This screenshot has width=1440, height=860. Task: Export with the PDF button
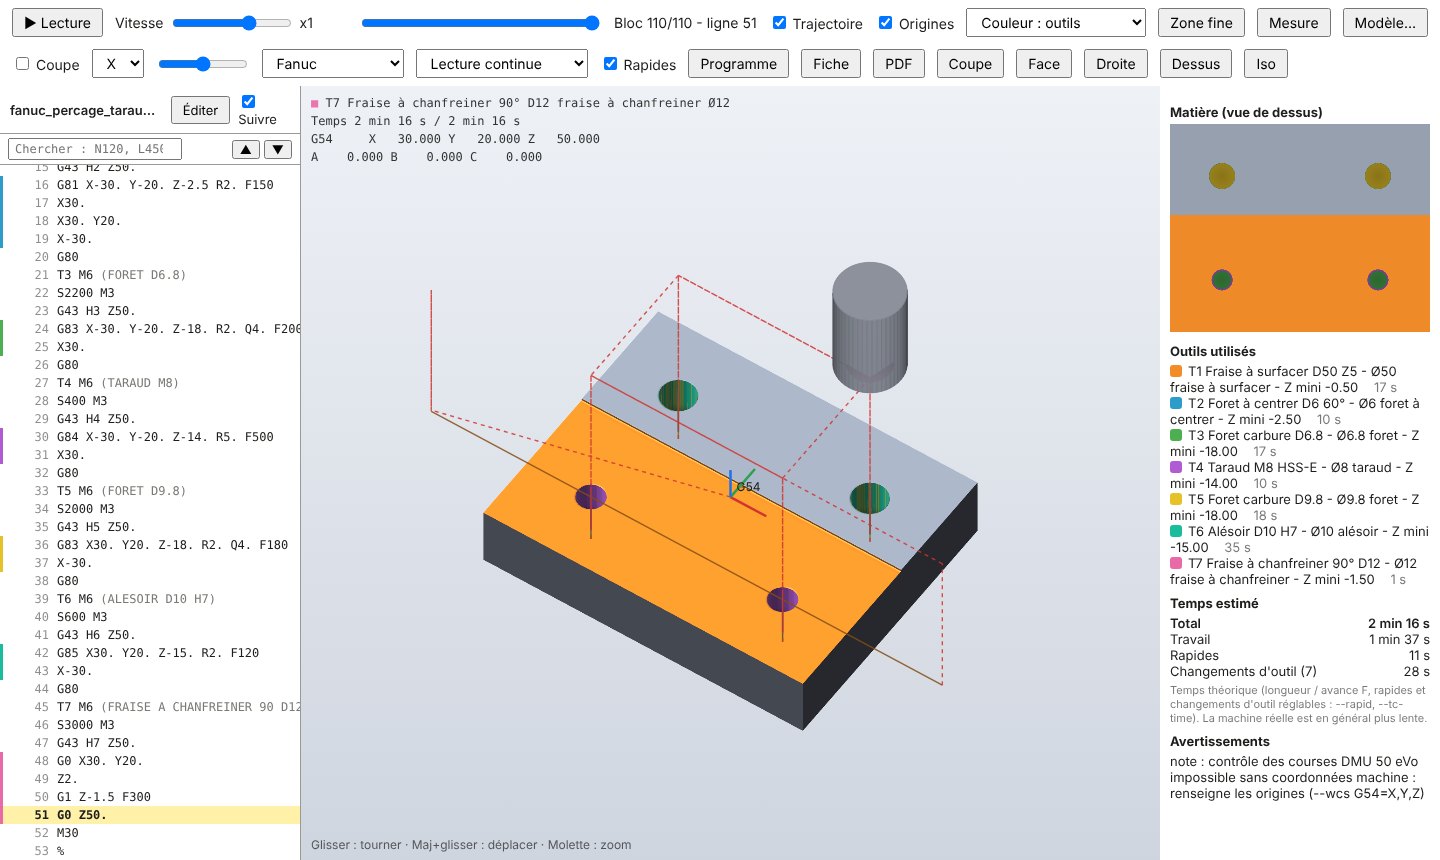click(x=899, y=64)
